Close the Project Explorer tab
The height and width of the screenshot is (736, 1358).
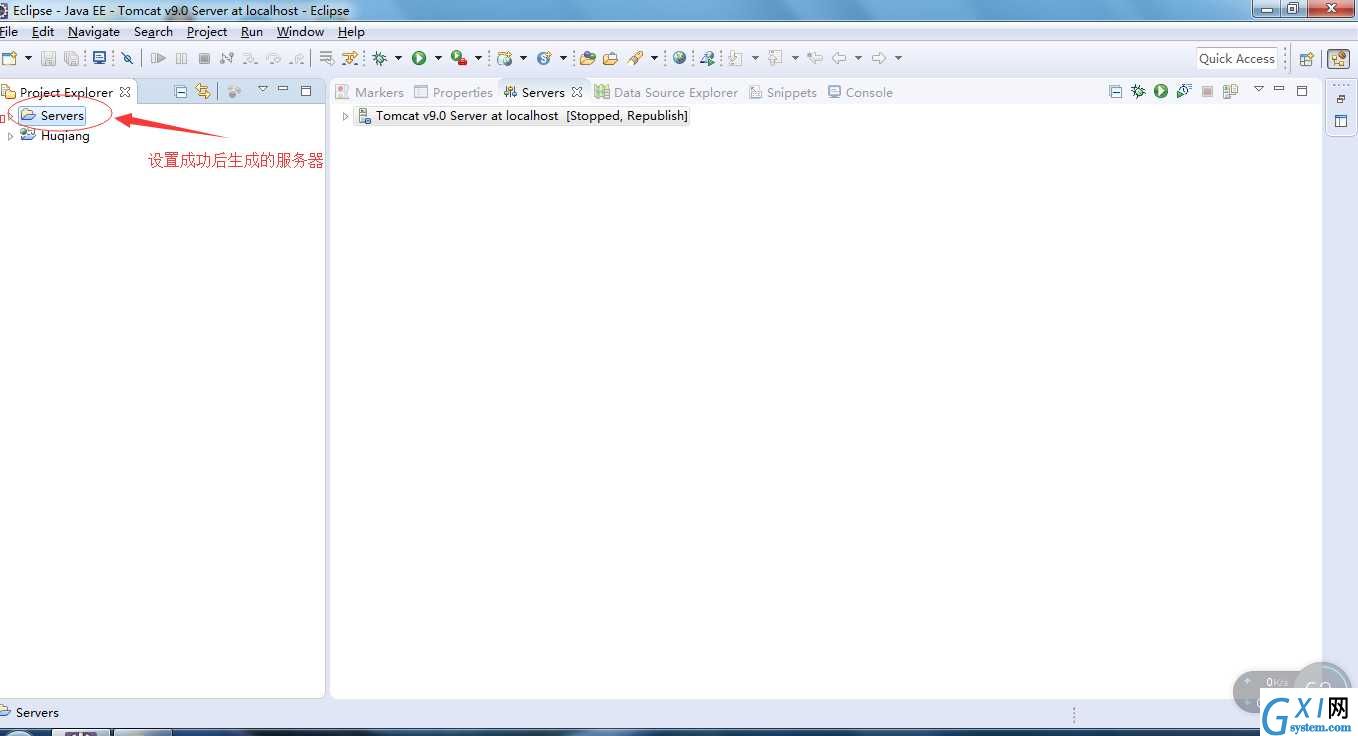point(125,92)
